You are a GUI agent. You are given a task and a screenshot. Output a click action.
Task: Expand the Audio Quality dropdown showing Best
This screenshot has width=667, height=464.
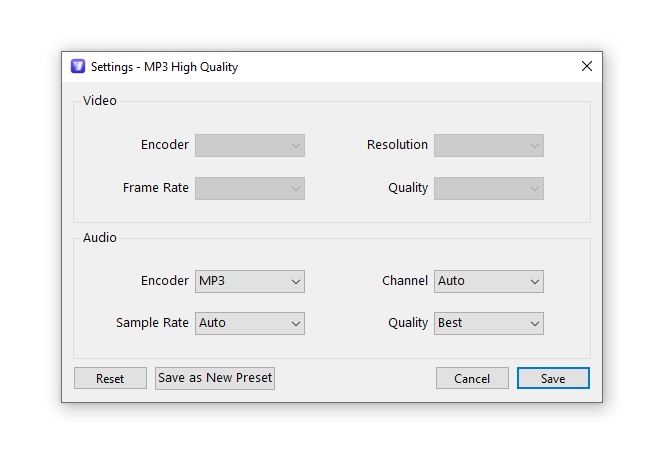pos(489,323)
